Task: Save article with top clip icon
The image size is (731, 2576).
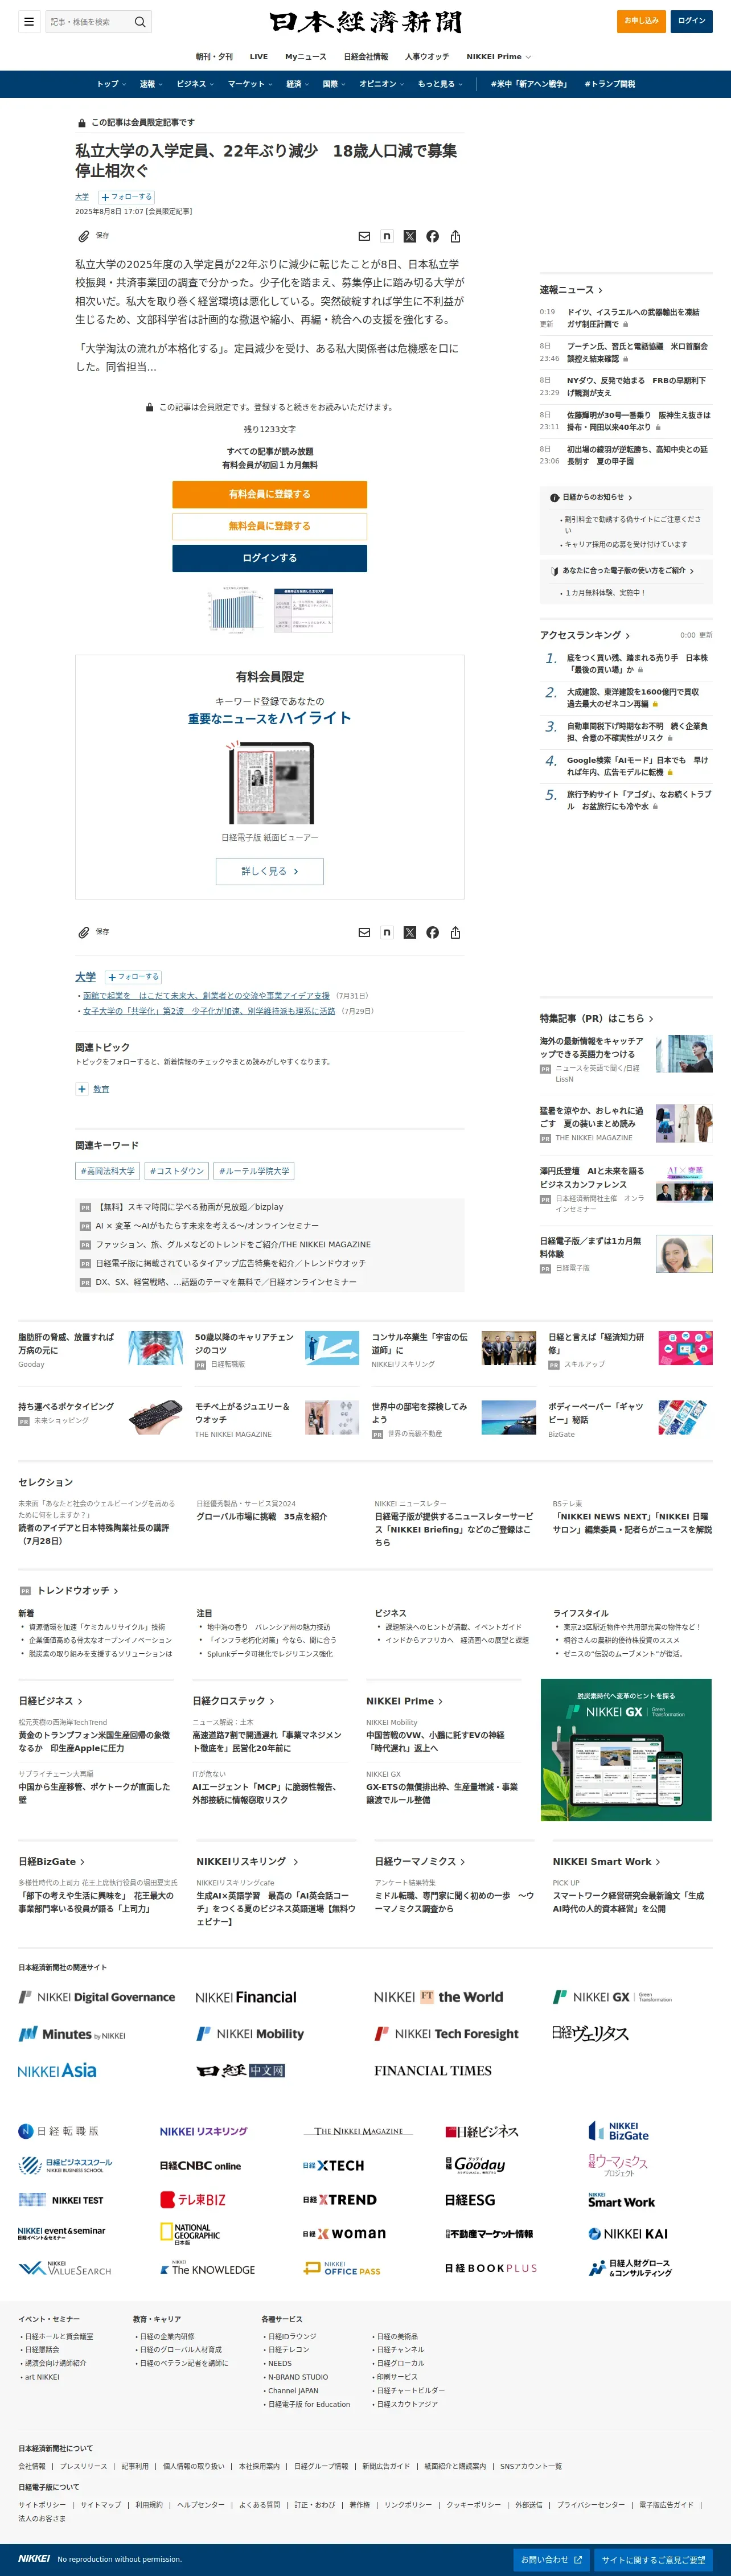Action: [x=84, y=236]
